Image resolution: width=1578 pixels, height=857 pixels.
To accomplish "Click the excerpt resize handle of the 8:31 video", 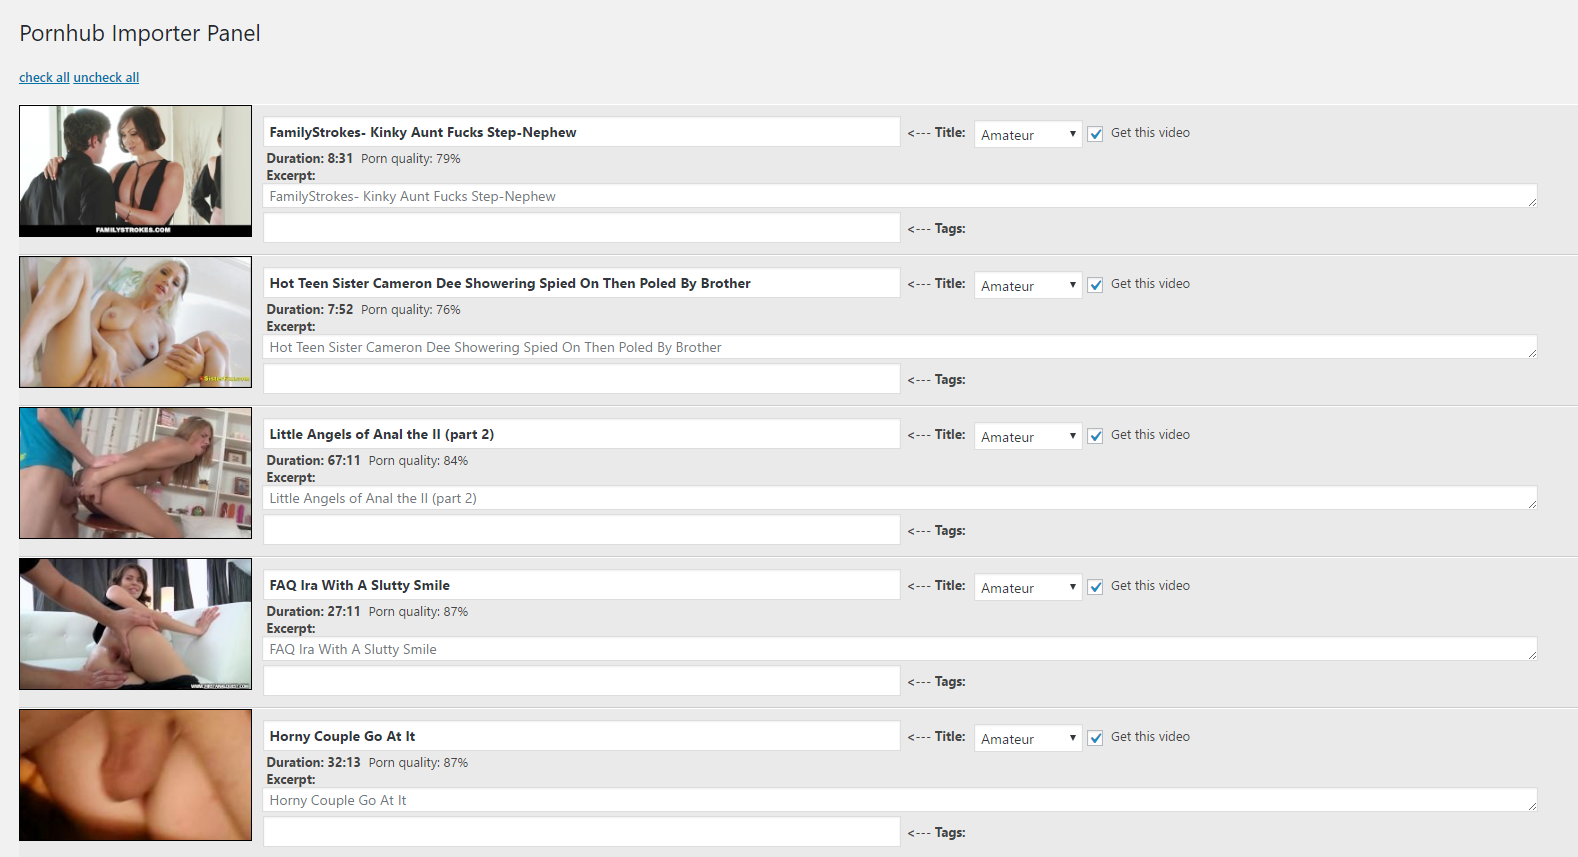I will tap(1532, 202).
